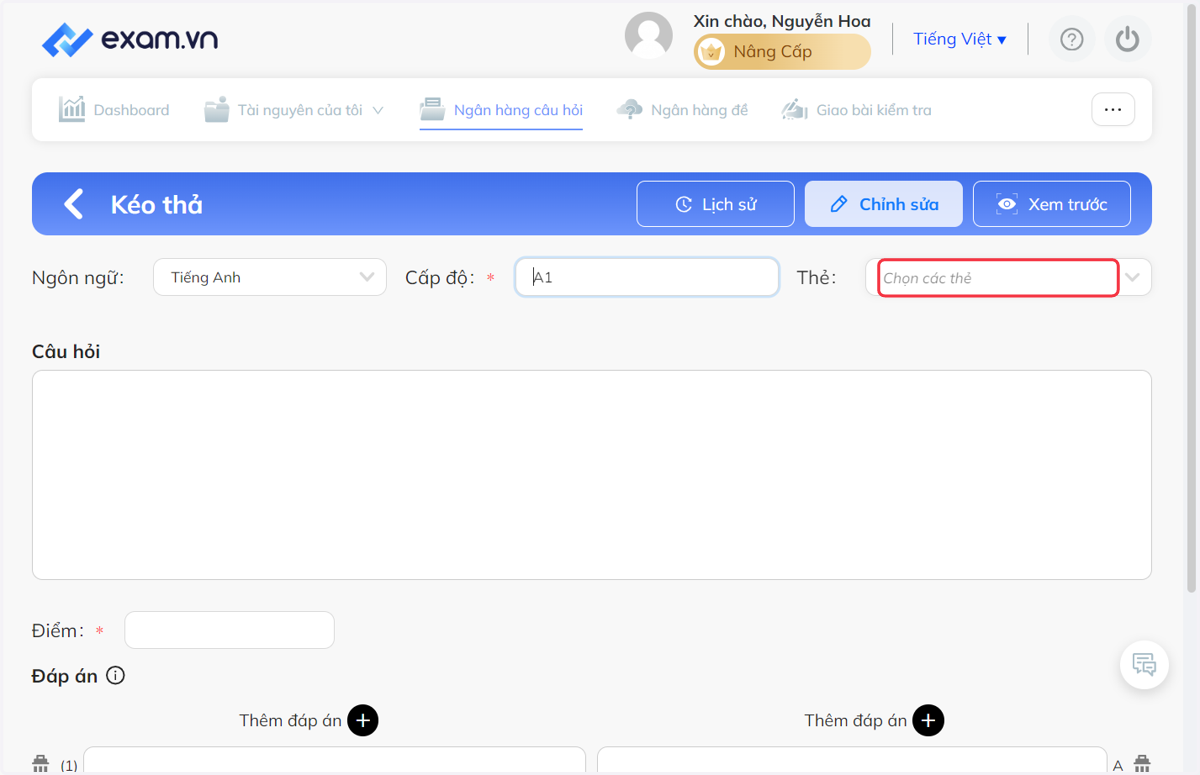Screen dimensions: 1200x775
Task: Click the right Thêm đáp án plus button
Action: tap(928, 720)
